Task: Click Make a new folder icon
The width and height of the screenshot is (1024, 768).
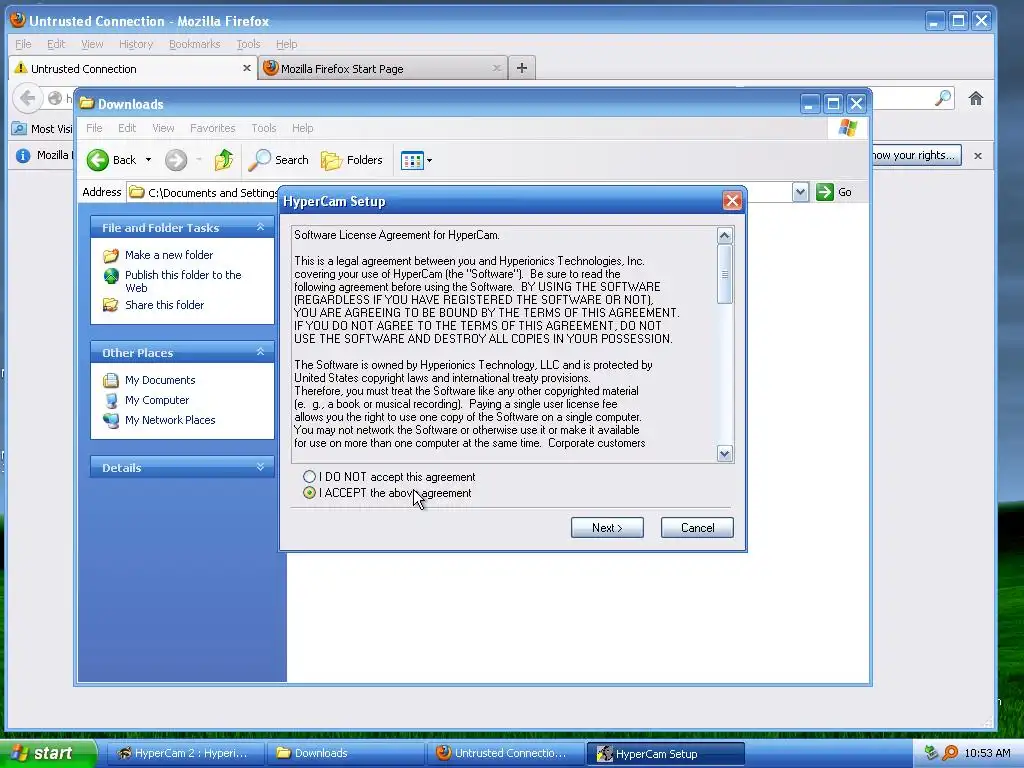Action: click(111, 255)
